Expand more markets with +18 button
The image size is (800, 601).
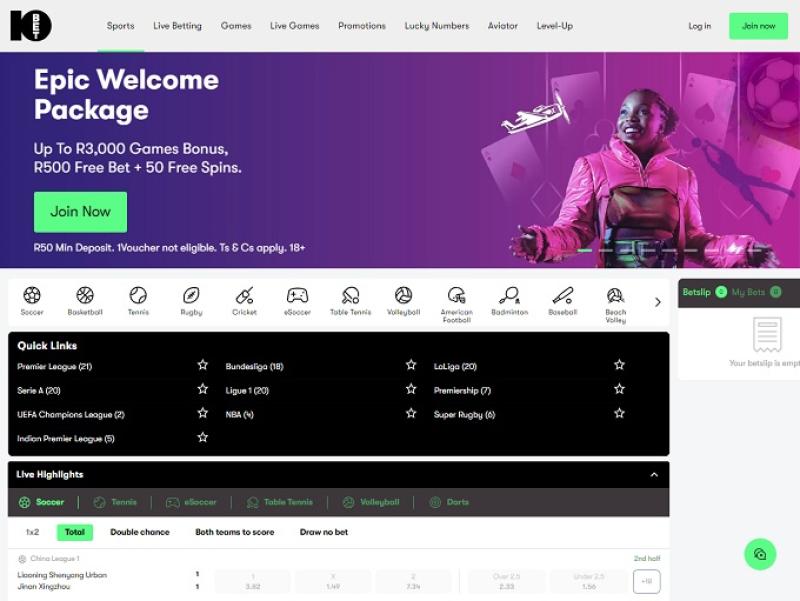[x=646, y=581]
